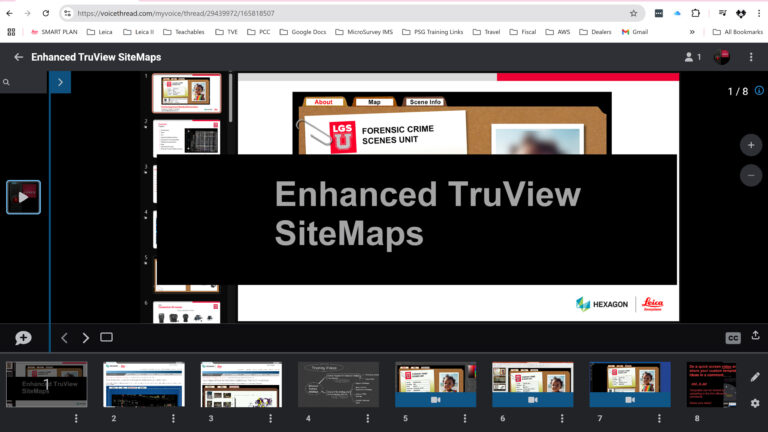Toggle the full-screen rectangle view icon
This screenshot has height=432, width=768.
[106, 338]
